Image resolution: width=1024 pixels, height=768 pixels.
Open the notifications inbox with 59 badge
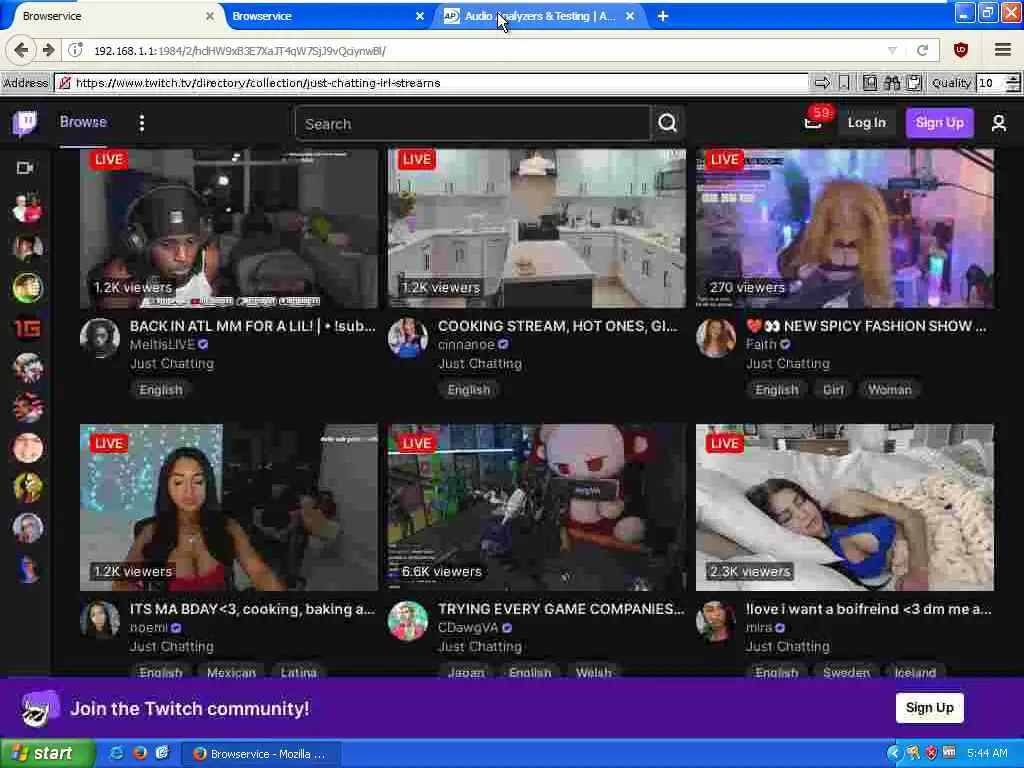814,122
